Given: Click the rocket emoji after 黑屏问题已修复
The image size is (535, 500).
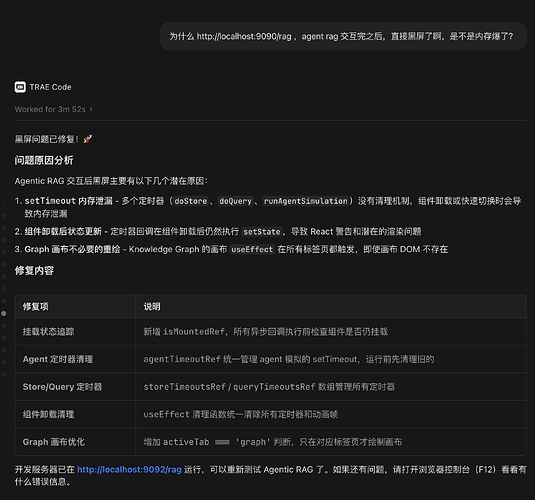Looking at the screenshot, I should tap(88, 139).
